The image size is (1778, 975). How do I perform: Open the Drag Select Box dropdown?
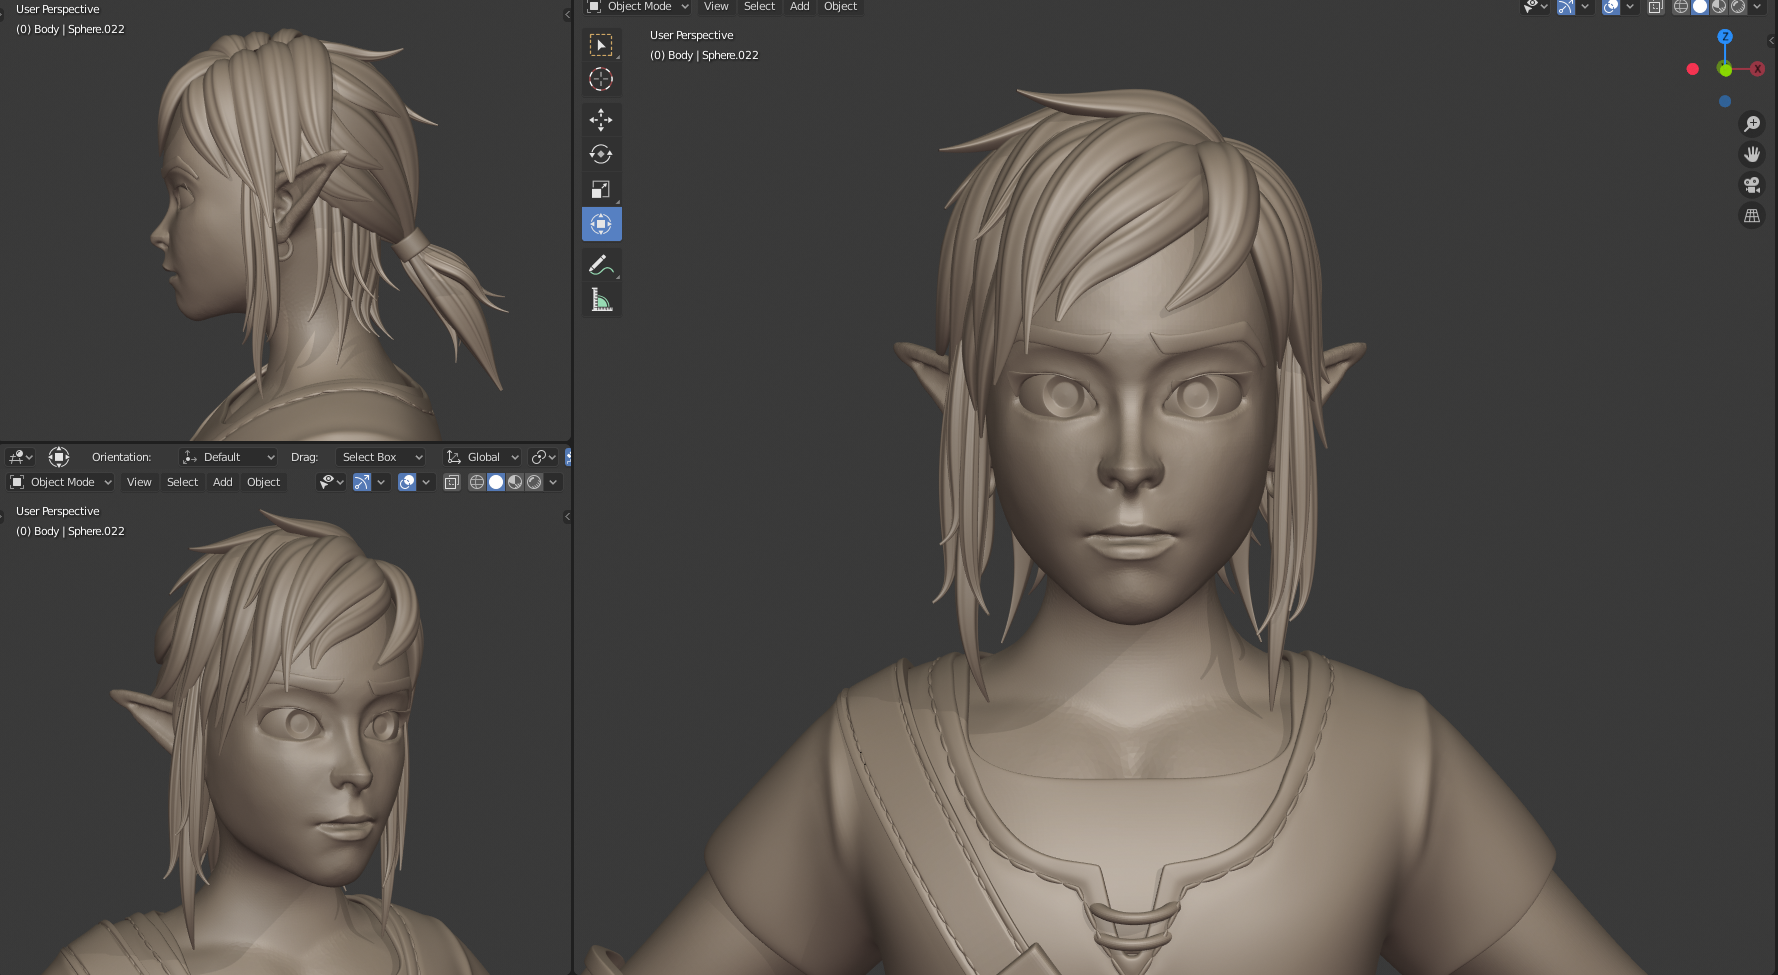pyautogui.click(x=380, y=457)
